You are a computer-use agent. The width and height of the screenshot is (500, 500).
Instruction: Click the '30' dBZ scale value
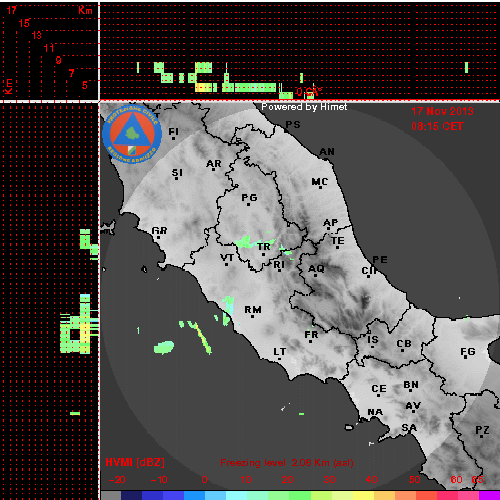pos(329,480)
